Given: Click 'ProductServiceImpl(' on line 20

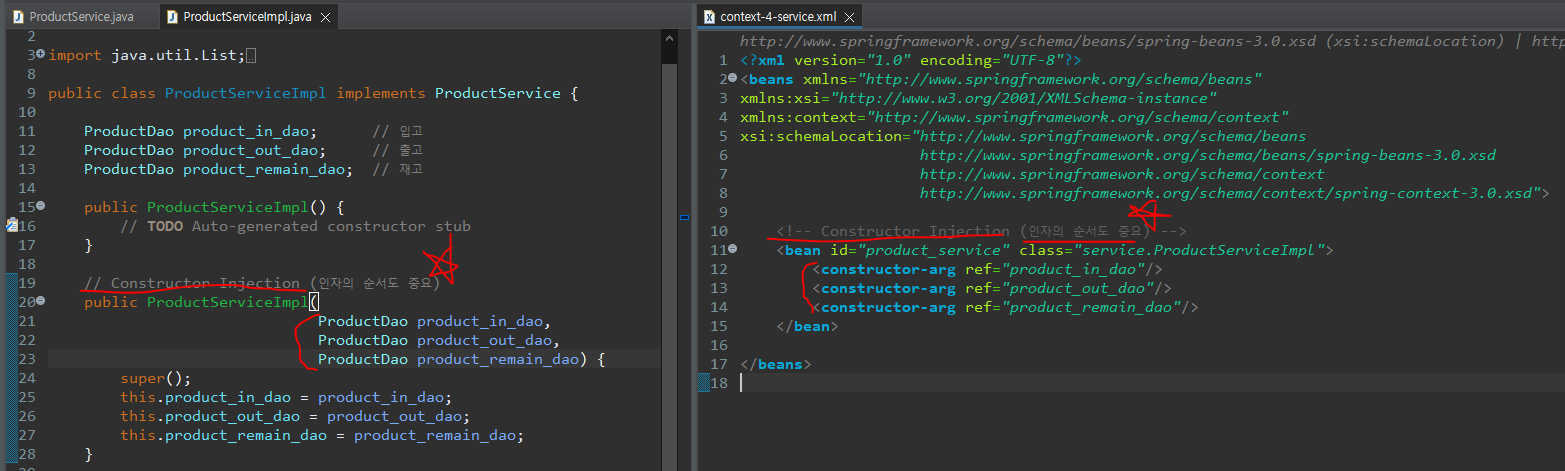Looking at the screenshot, I should pos(232,302).
